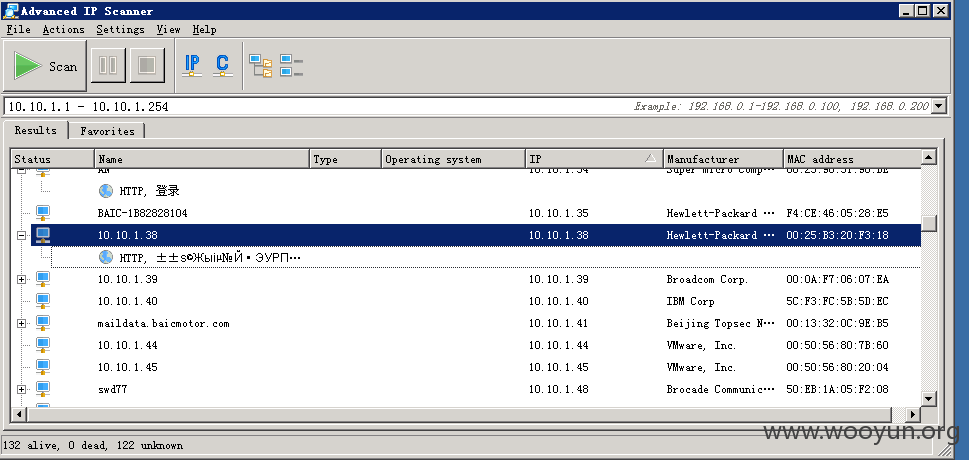This screenshot has height=460, width=969.
Task: Start scanning with the Scan button
Action: point(44,66)
